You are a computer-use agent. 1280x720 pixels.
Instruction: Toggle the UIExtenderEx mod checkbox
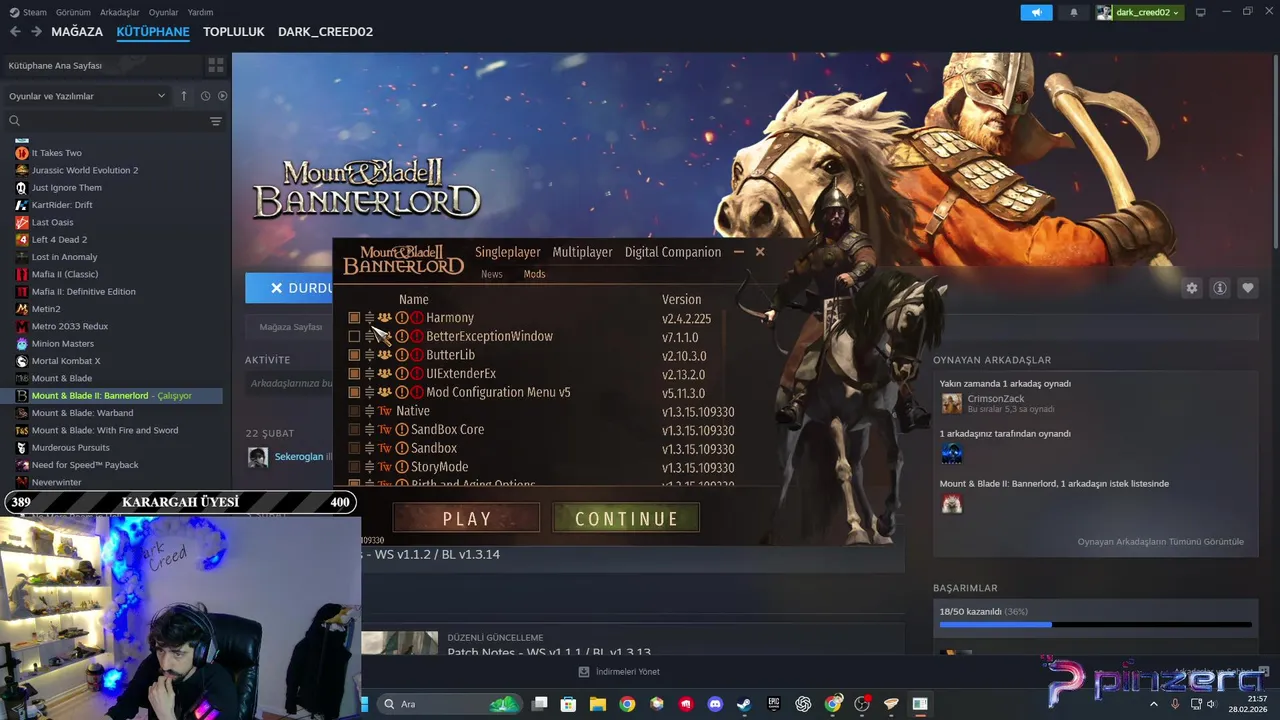coord(354,374)
